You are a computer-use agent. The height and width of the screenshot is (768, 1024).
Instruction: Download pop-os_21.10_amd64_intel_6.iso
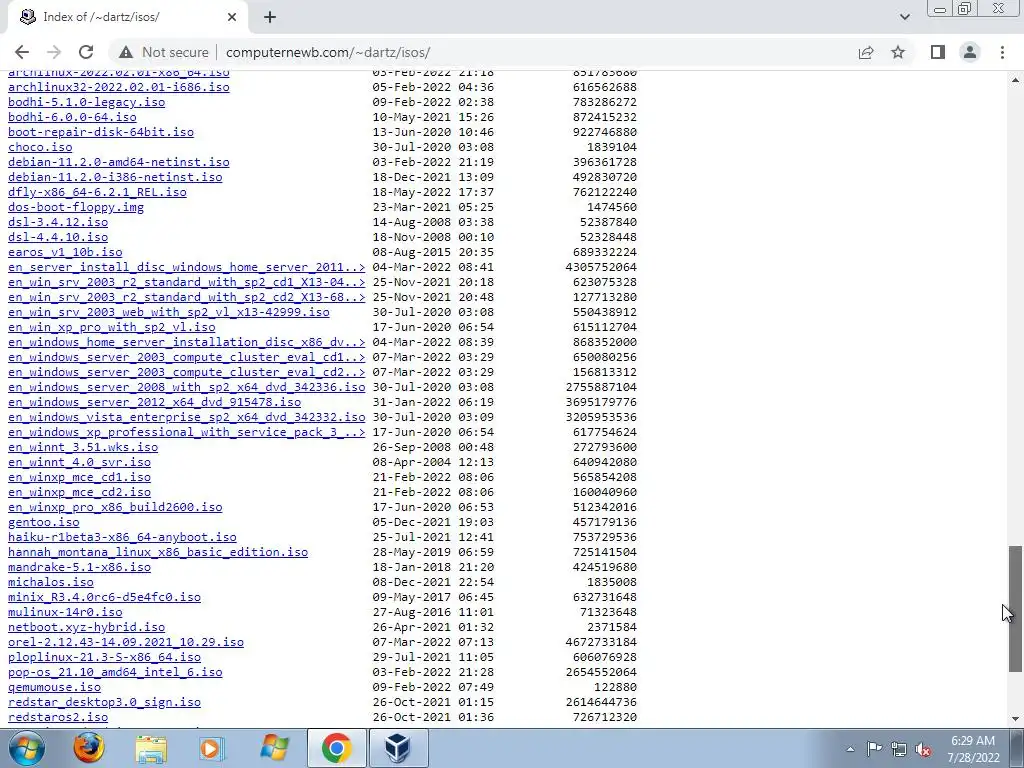(115, 673)
